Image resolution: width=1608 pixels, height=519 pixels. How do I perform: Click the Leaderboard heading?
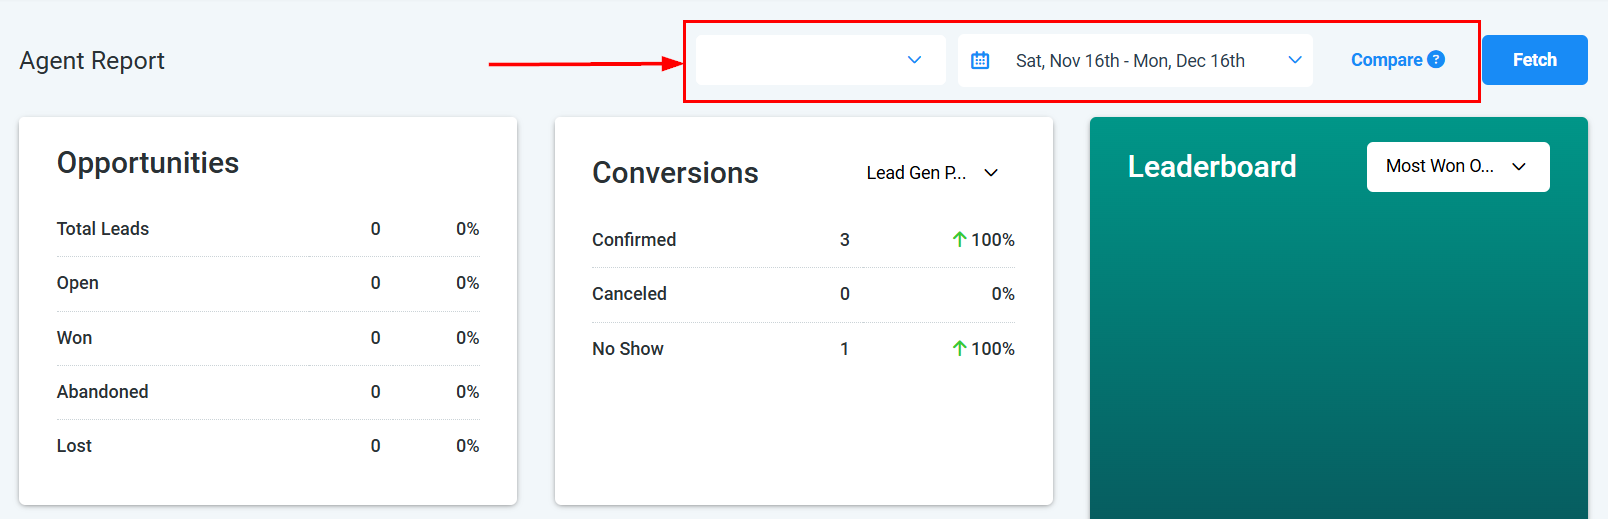(1212, 166)
